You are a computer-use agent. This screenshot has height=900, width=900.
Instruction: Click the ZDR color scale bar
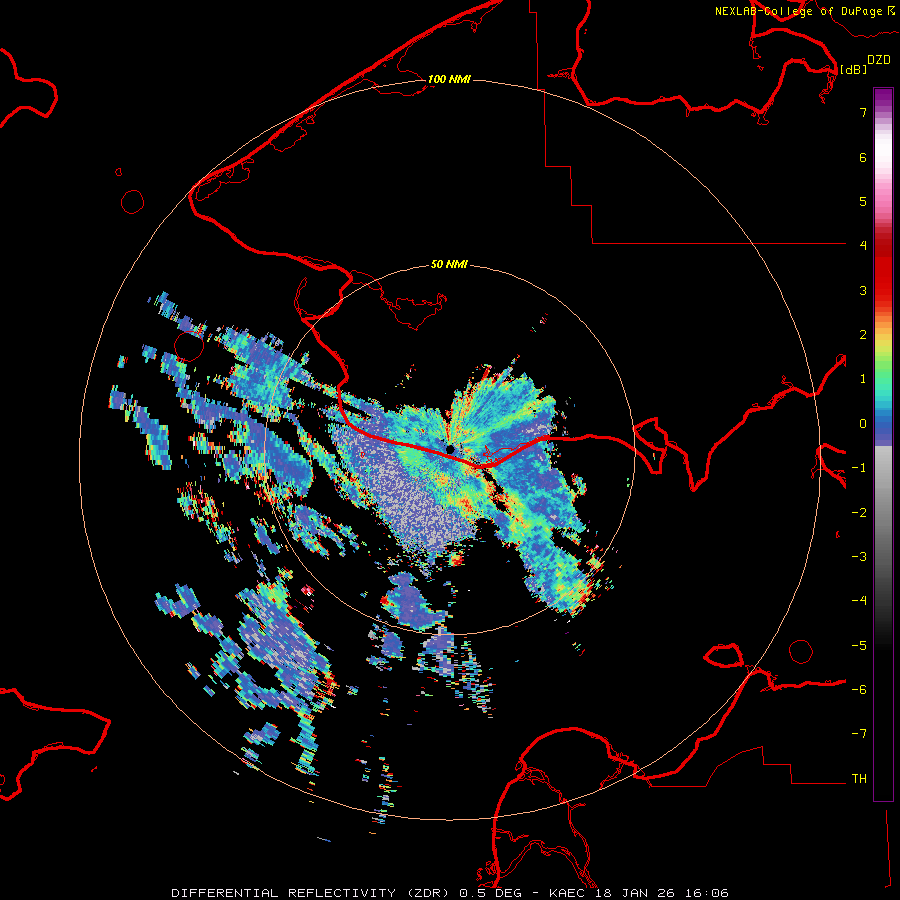pyautogui.click(x=883, y=444)
